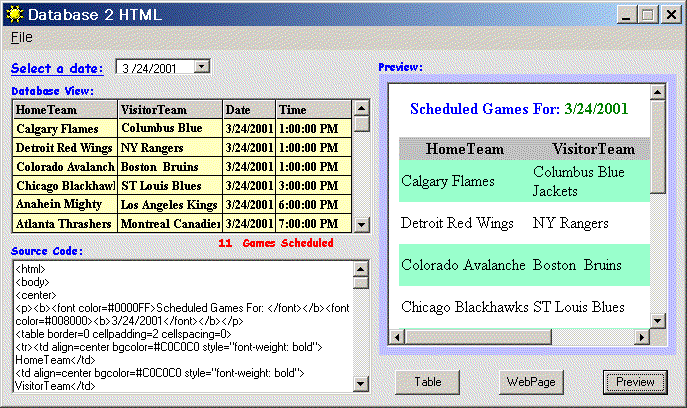Viewport: 687px width, 408px height.
Task: Select Atlanta Thrashers cell in database view
Action: coord(65,224)
